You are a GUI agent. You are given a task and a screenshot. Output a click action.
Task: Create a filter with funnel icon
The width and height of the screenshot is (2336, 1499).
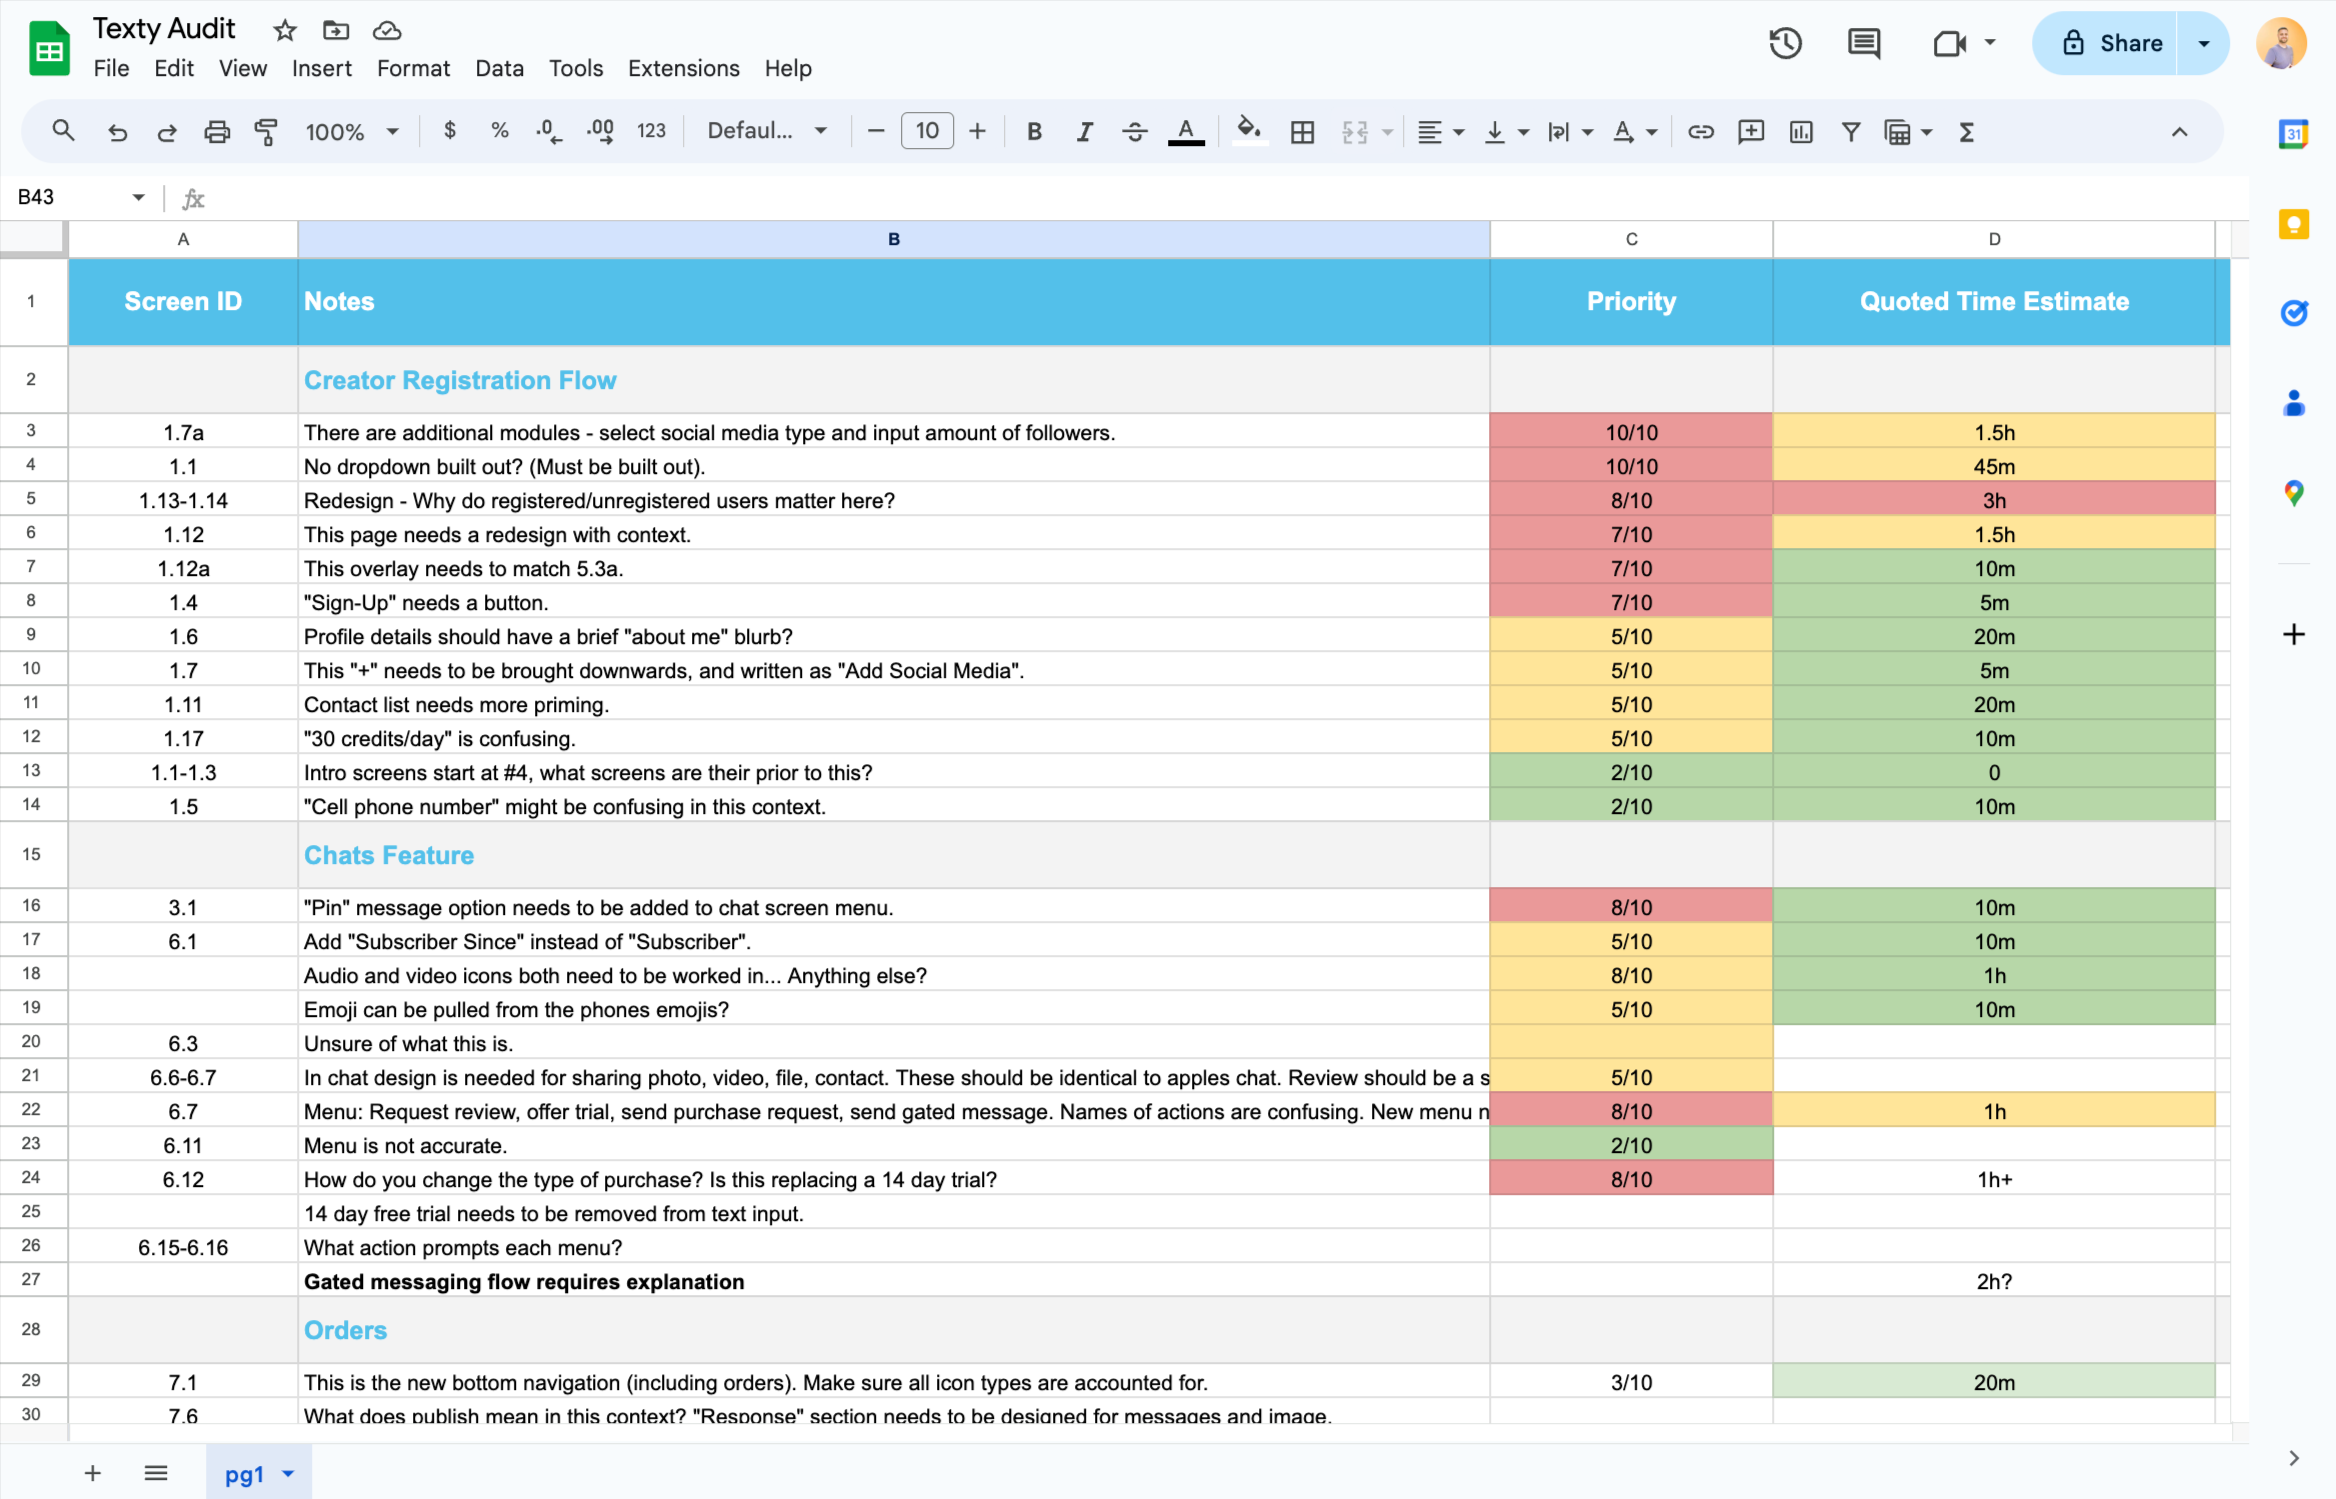1850,131
